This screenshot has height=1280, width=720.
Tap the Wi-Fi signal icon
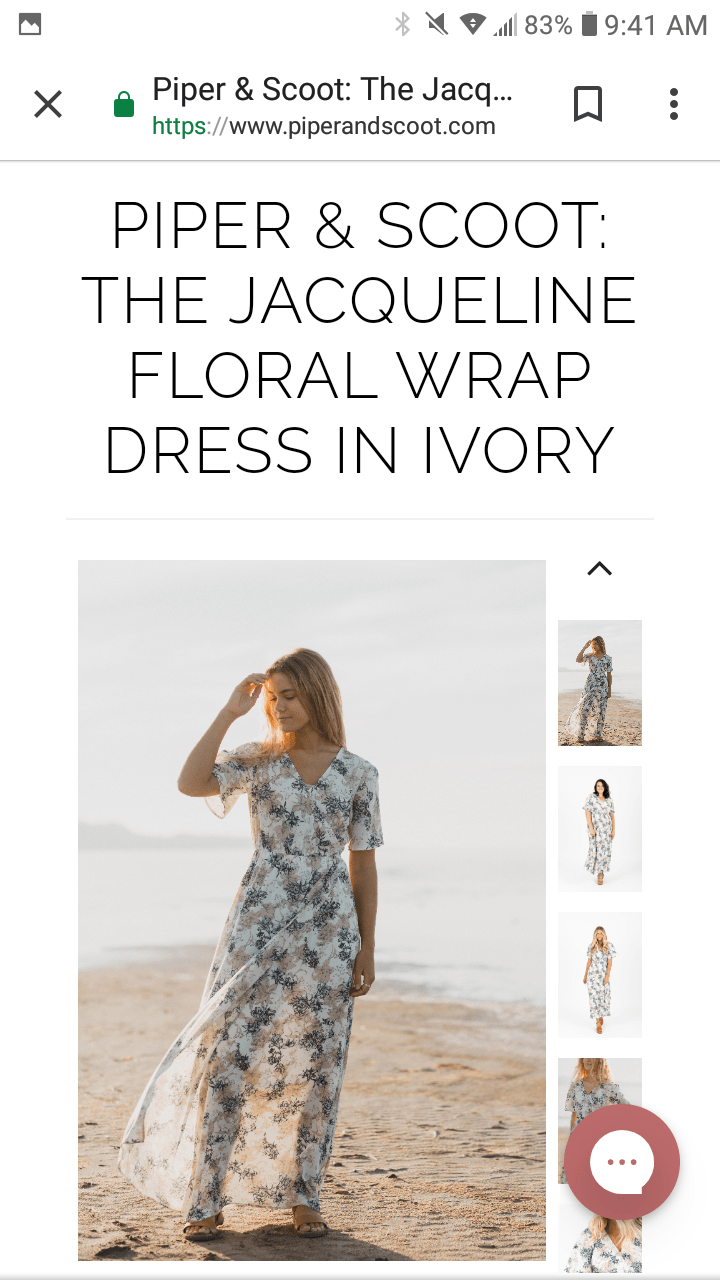[x=472, y=24]
